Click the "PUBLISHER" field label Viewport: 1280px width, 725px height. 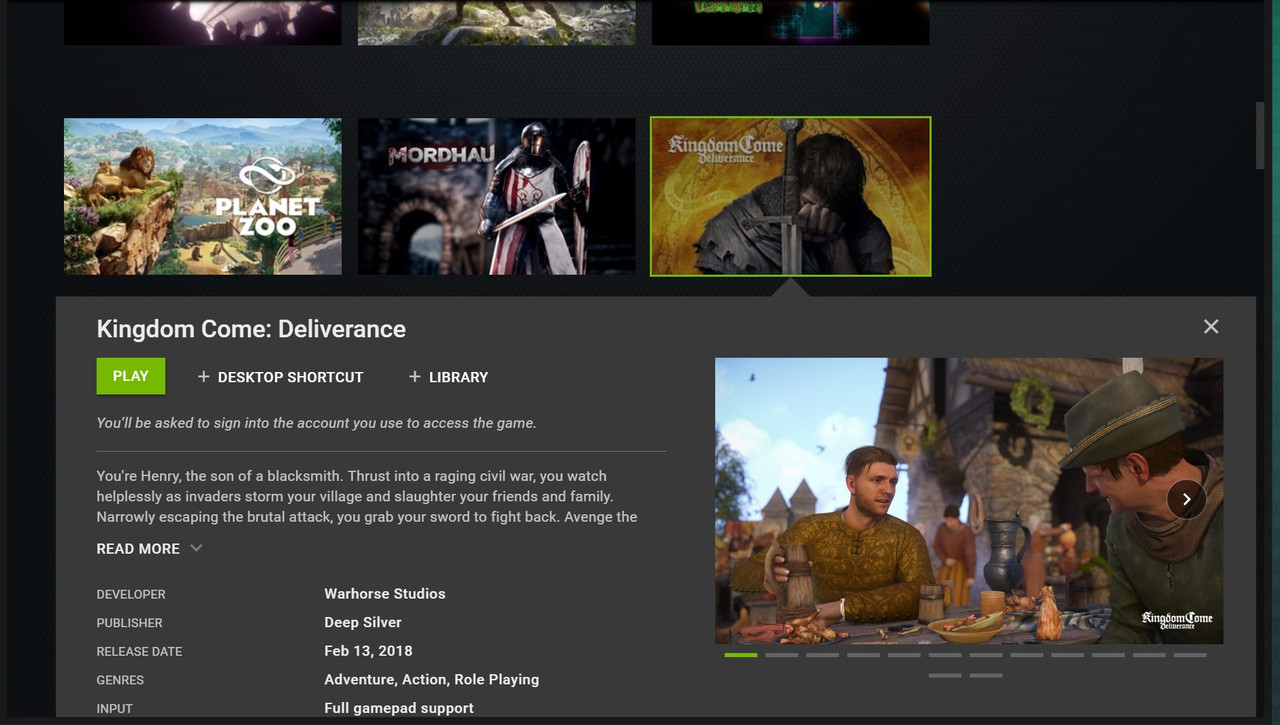pos(129,623)
